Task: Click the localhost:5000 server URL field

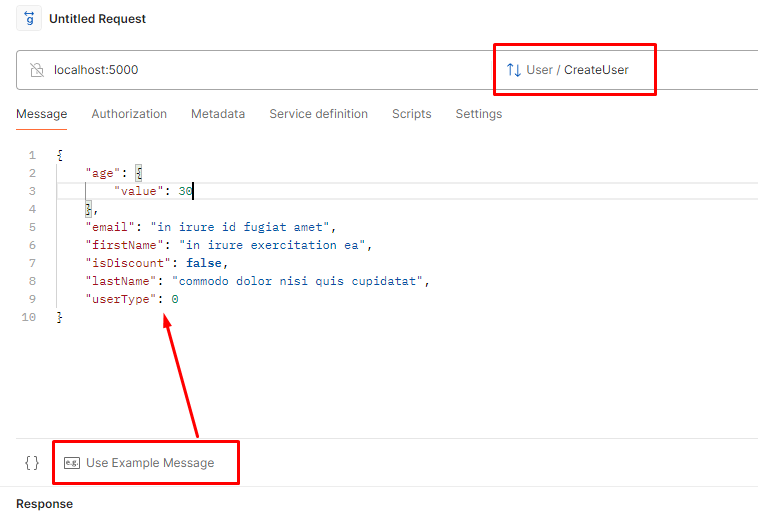Action: point(96,70)
